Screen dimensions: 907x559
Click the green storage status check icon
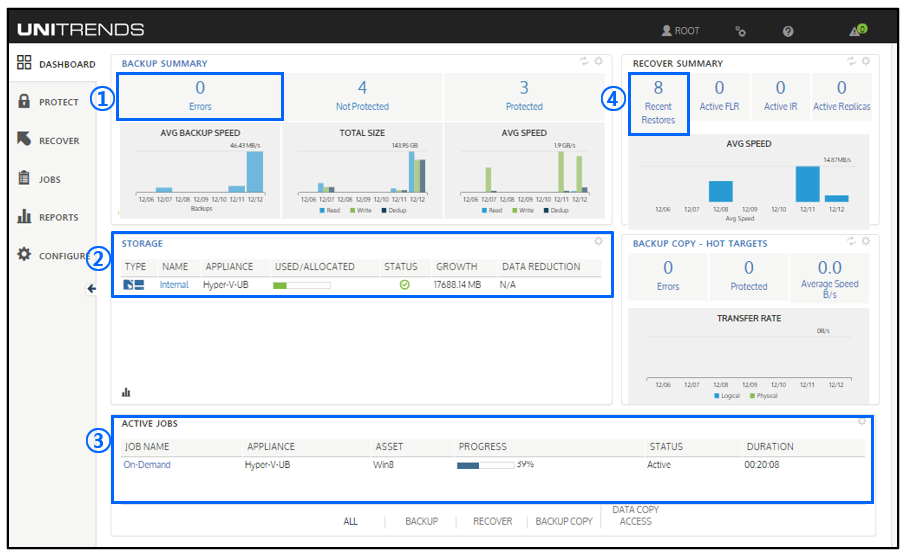click(x=405, y=285)
